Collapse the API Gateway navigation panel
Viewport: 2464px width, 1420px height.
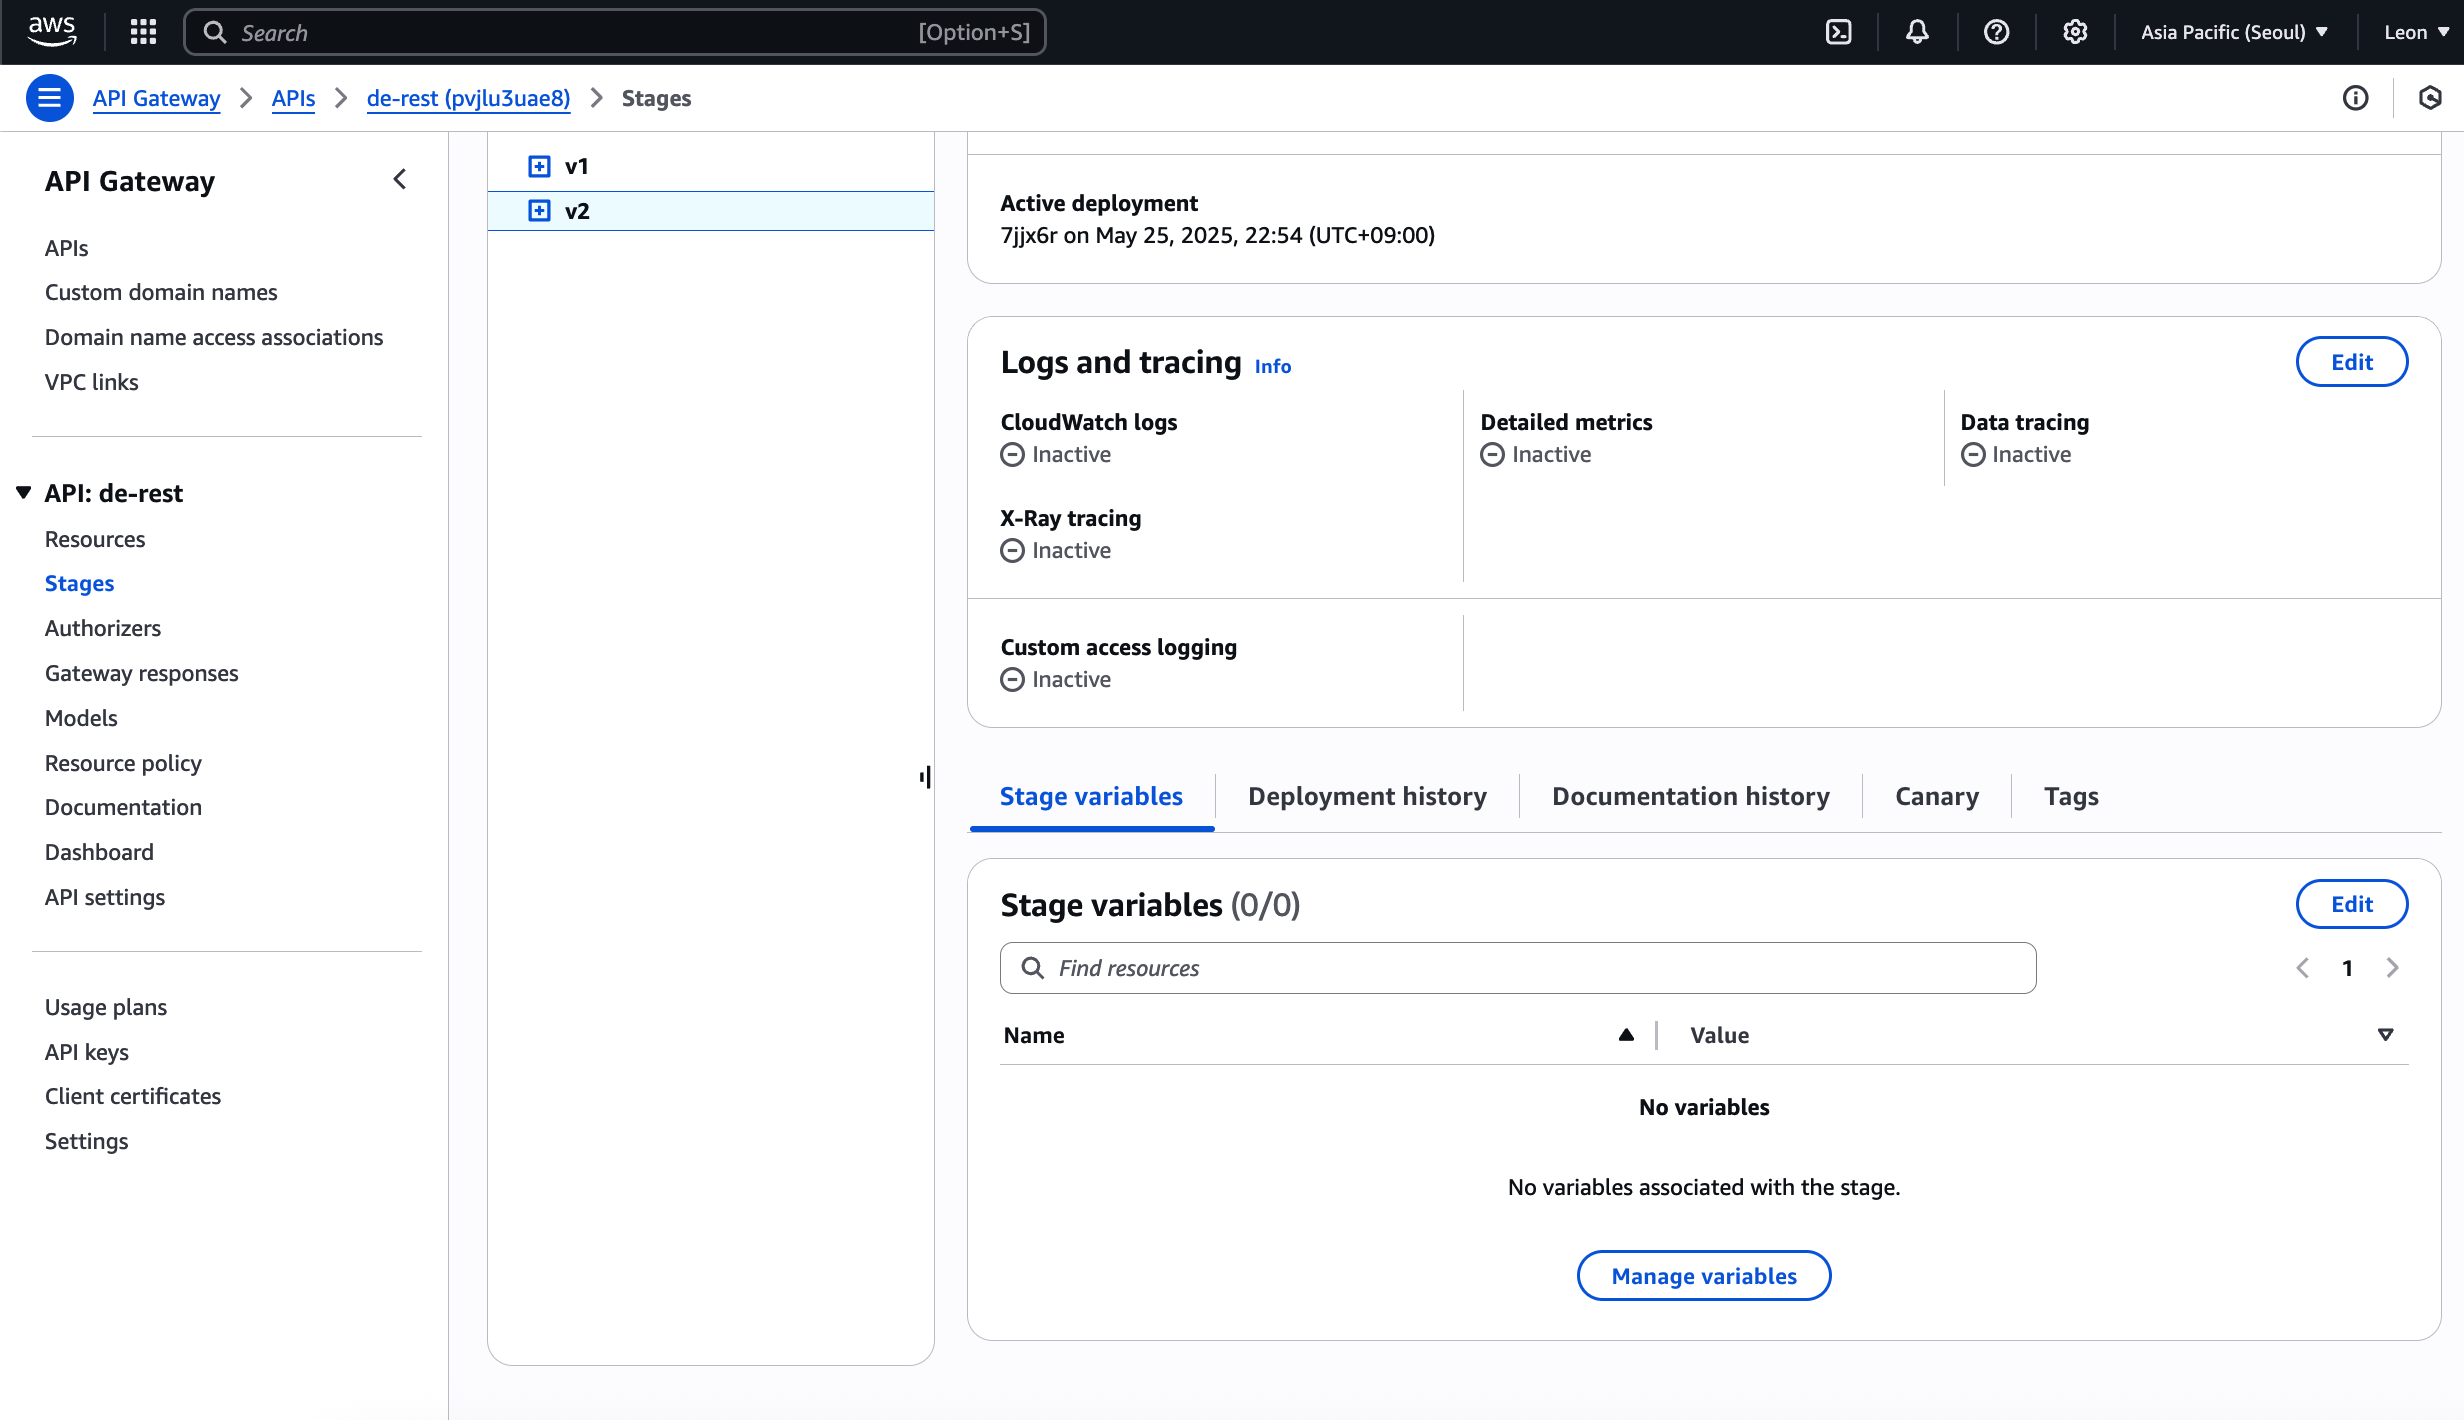(400, 180)
